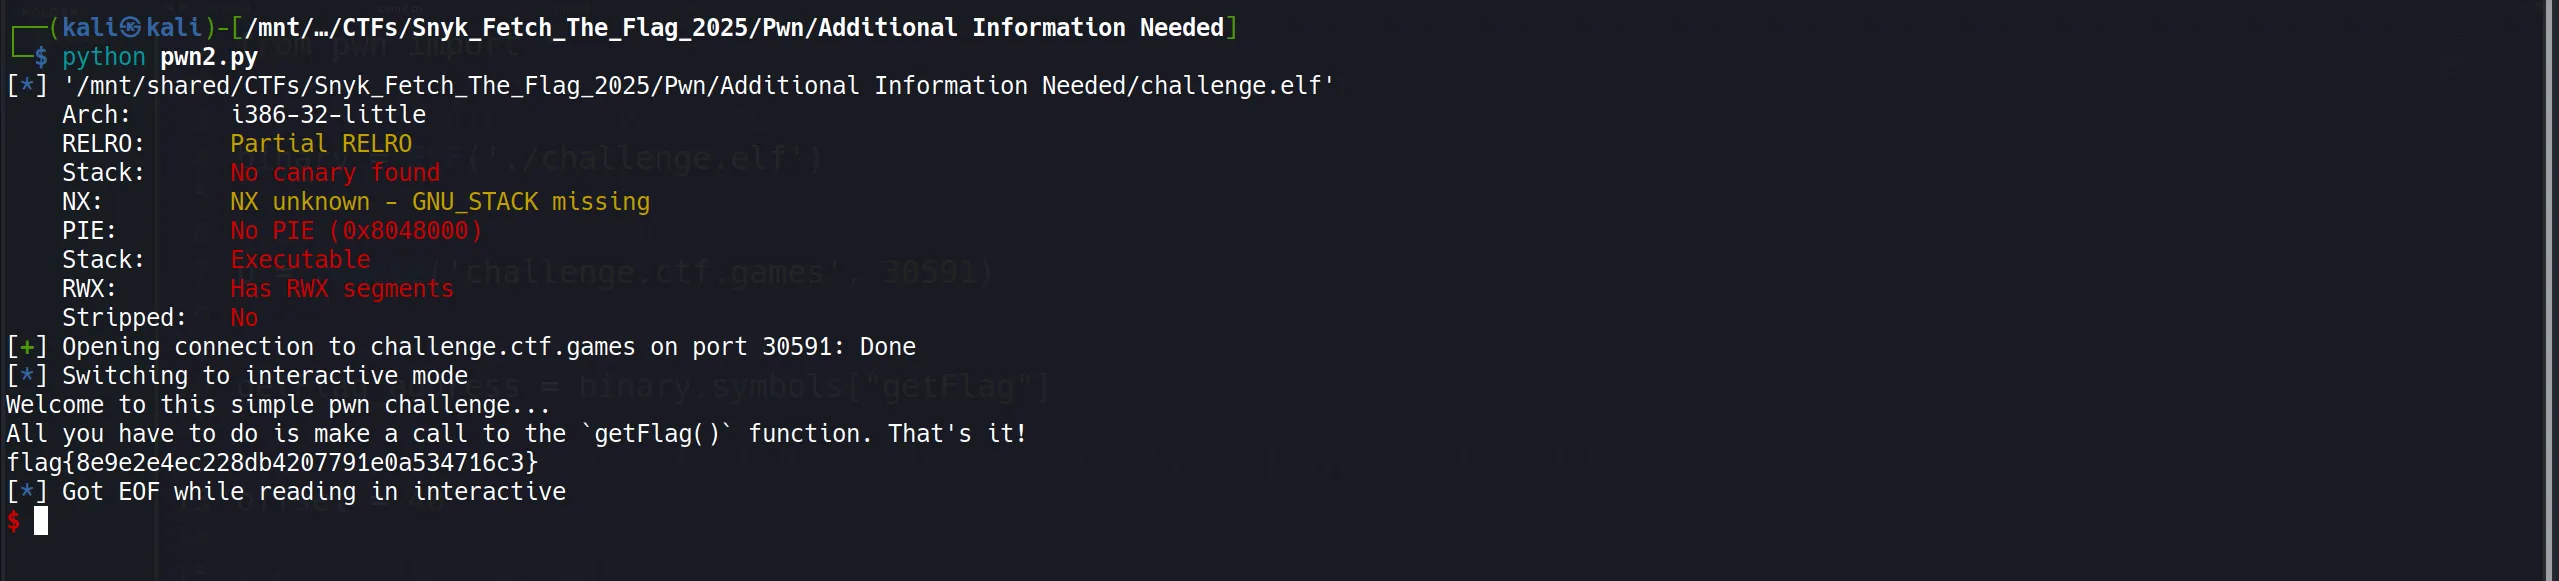Screen dimensions: 2559x581
Task: Click the challenge.ctf.games hostname
Action: tap(502, 347)
